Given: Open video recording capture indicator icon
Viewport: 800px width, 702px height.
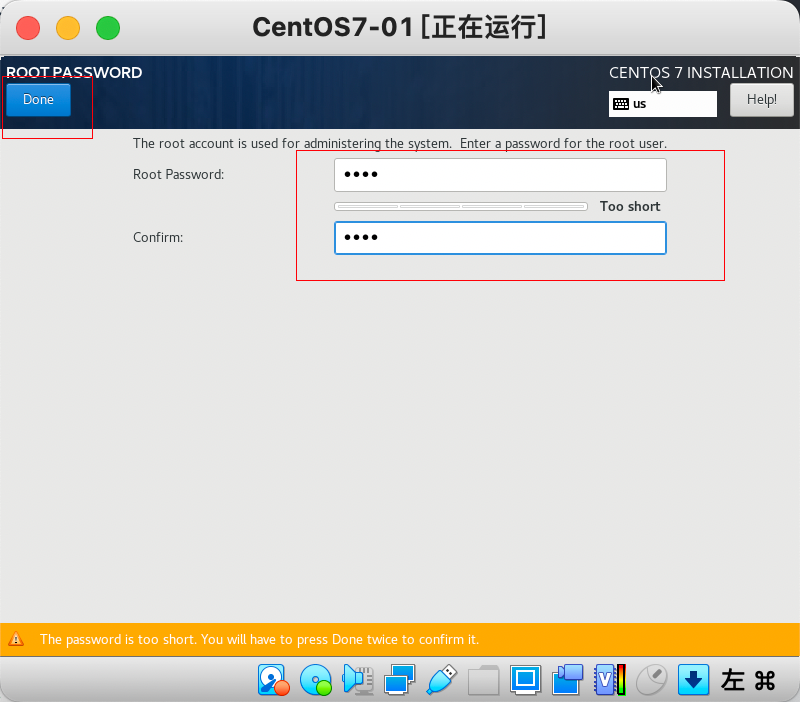Looking at the screenshot, I should pyautogui.click(x=567, y=680).
